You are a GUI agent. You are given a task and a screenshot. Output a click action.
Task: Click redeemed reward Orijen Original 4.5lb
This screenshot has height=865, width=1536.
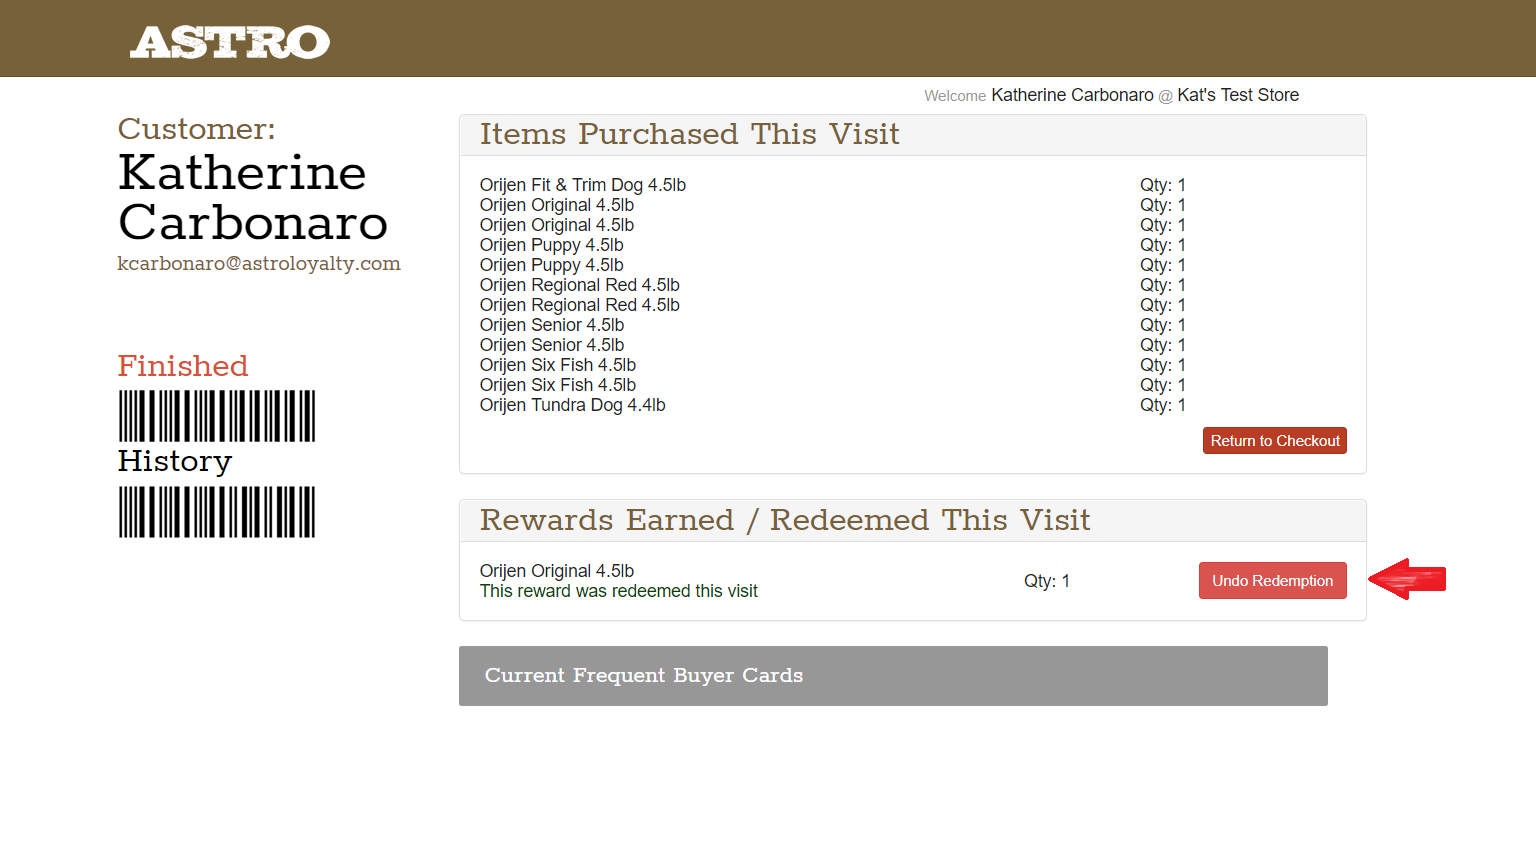pyautogui.click(x=557, y=571)
